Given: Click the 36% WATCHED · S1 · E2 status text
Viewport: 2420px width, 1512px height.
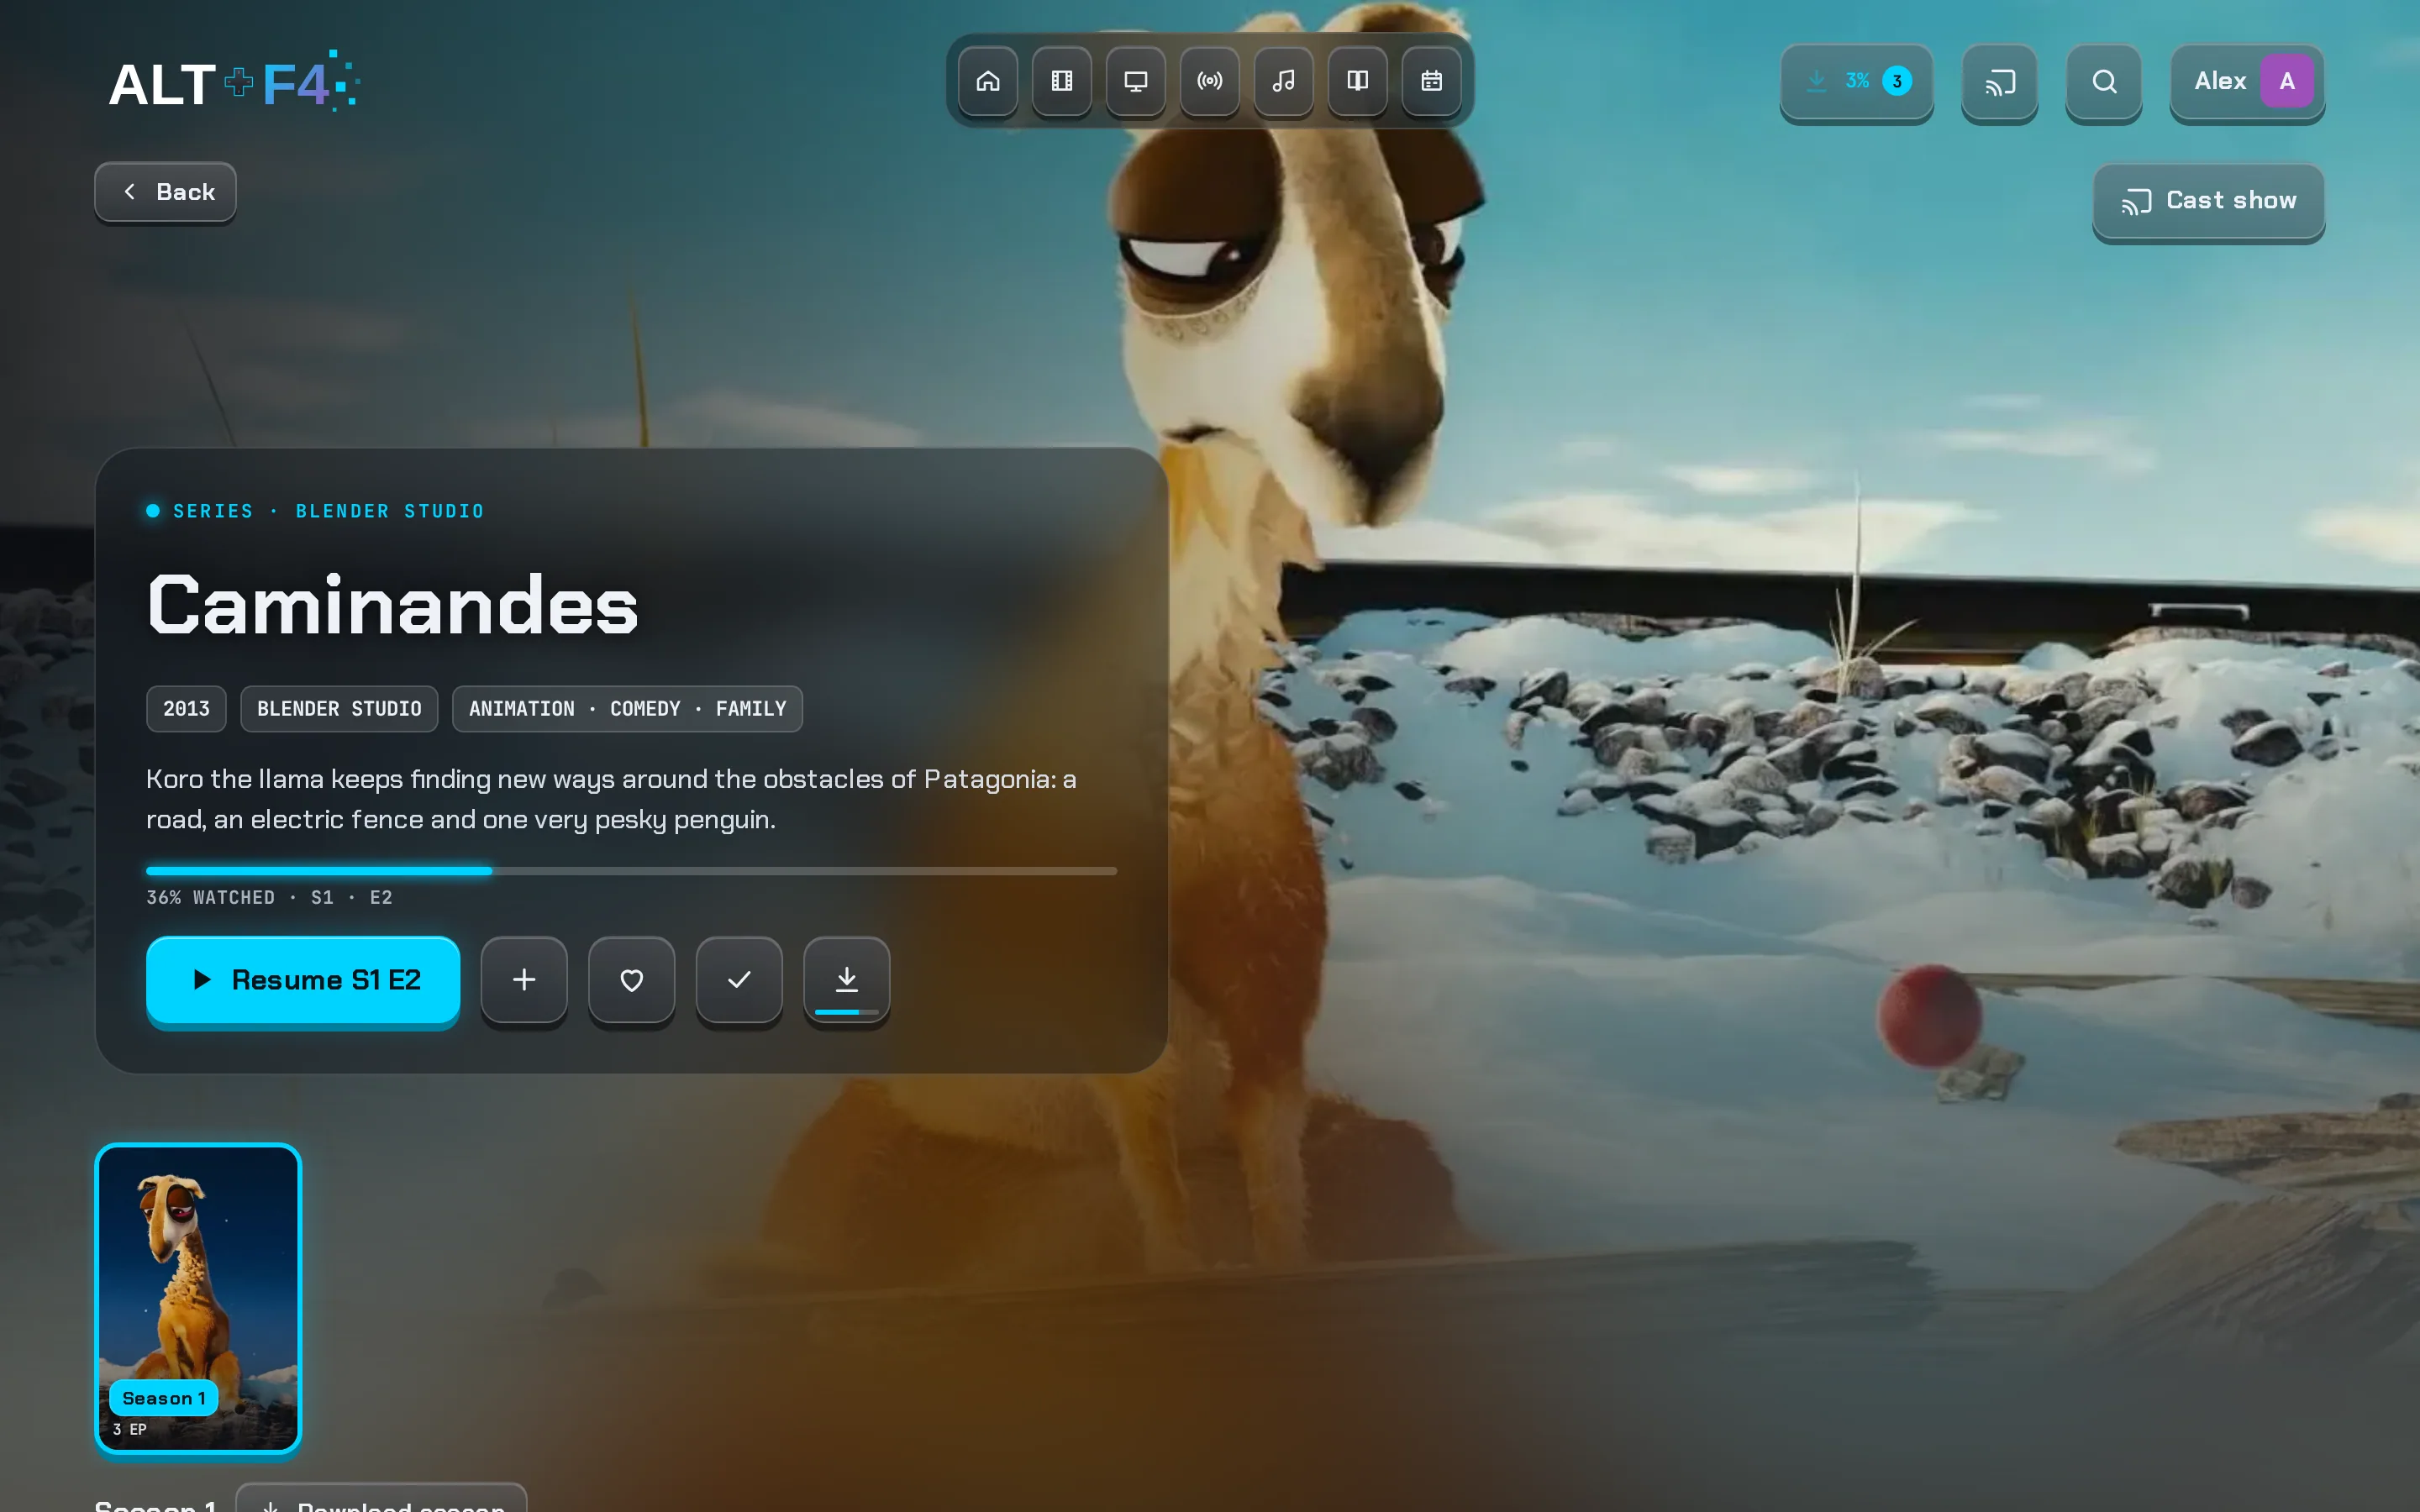Looking at the screenshot, I should [x=269, y=898].
